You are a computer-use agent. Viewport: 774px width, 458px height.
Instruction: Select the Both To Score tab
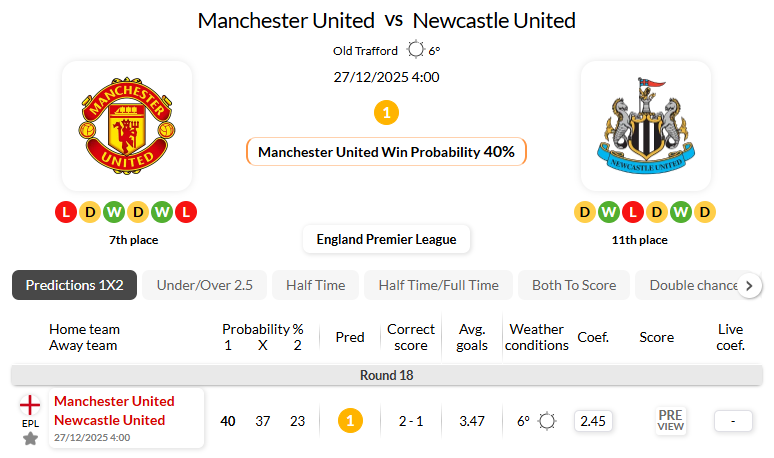(574, 285)
